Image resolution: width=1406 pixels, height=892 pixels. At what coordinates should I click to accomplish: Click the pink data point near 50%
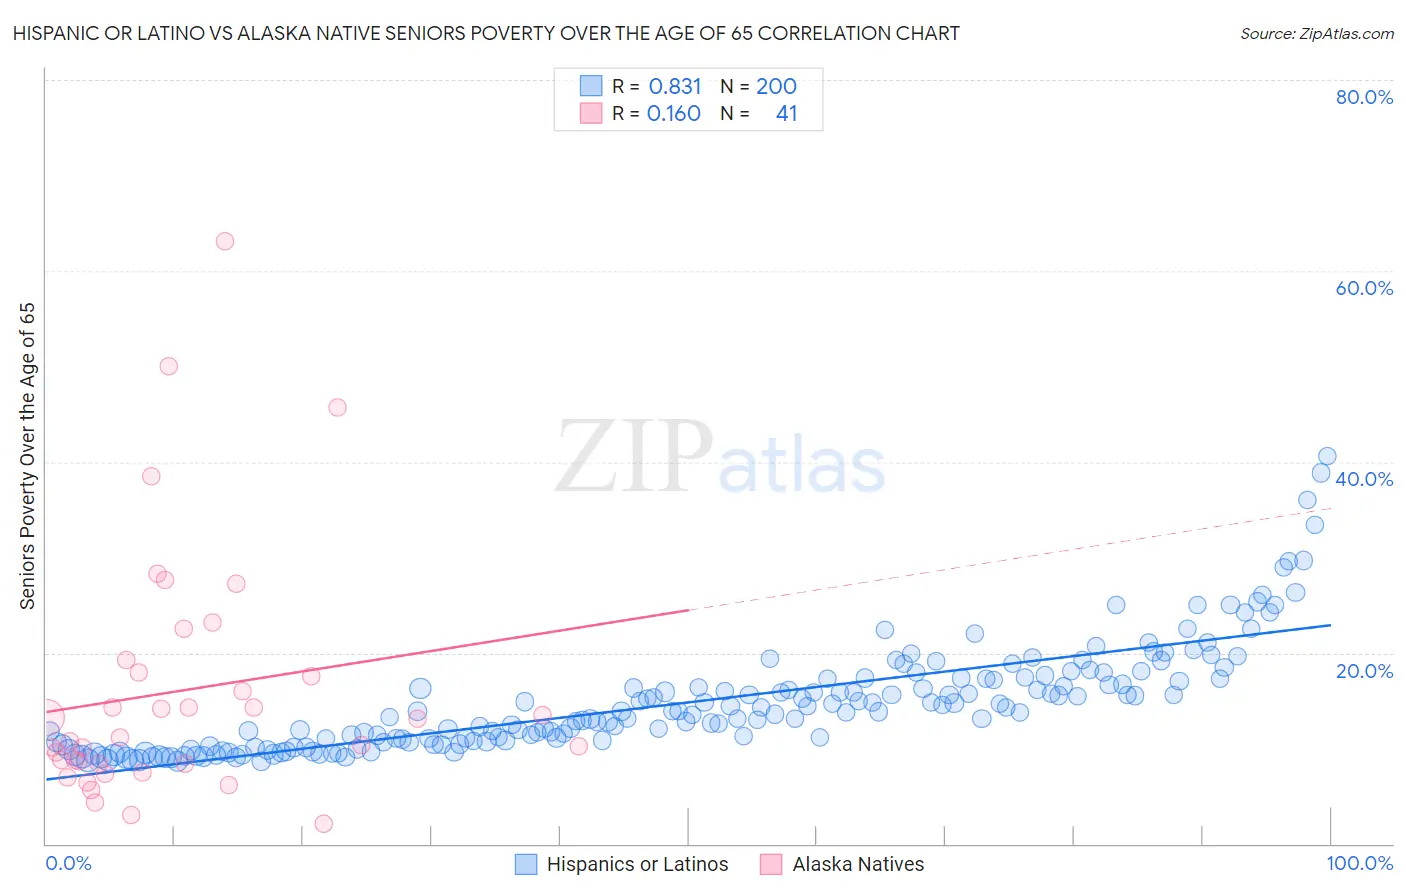coord(169,366)
